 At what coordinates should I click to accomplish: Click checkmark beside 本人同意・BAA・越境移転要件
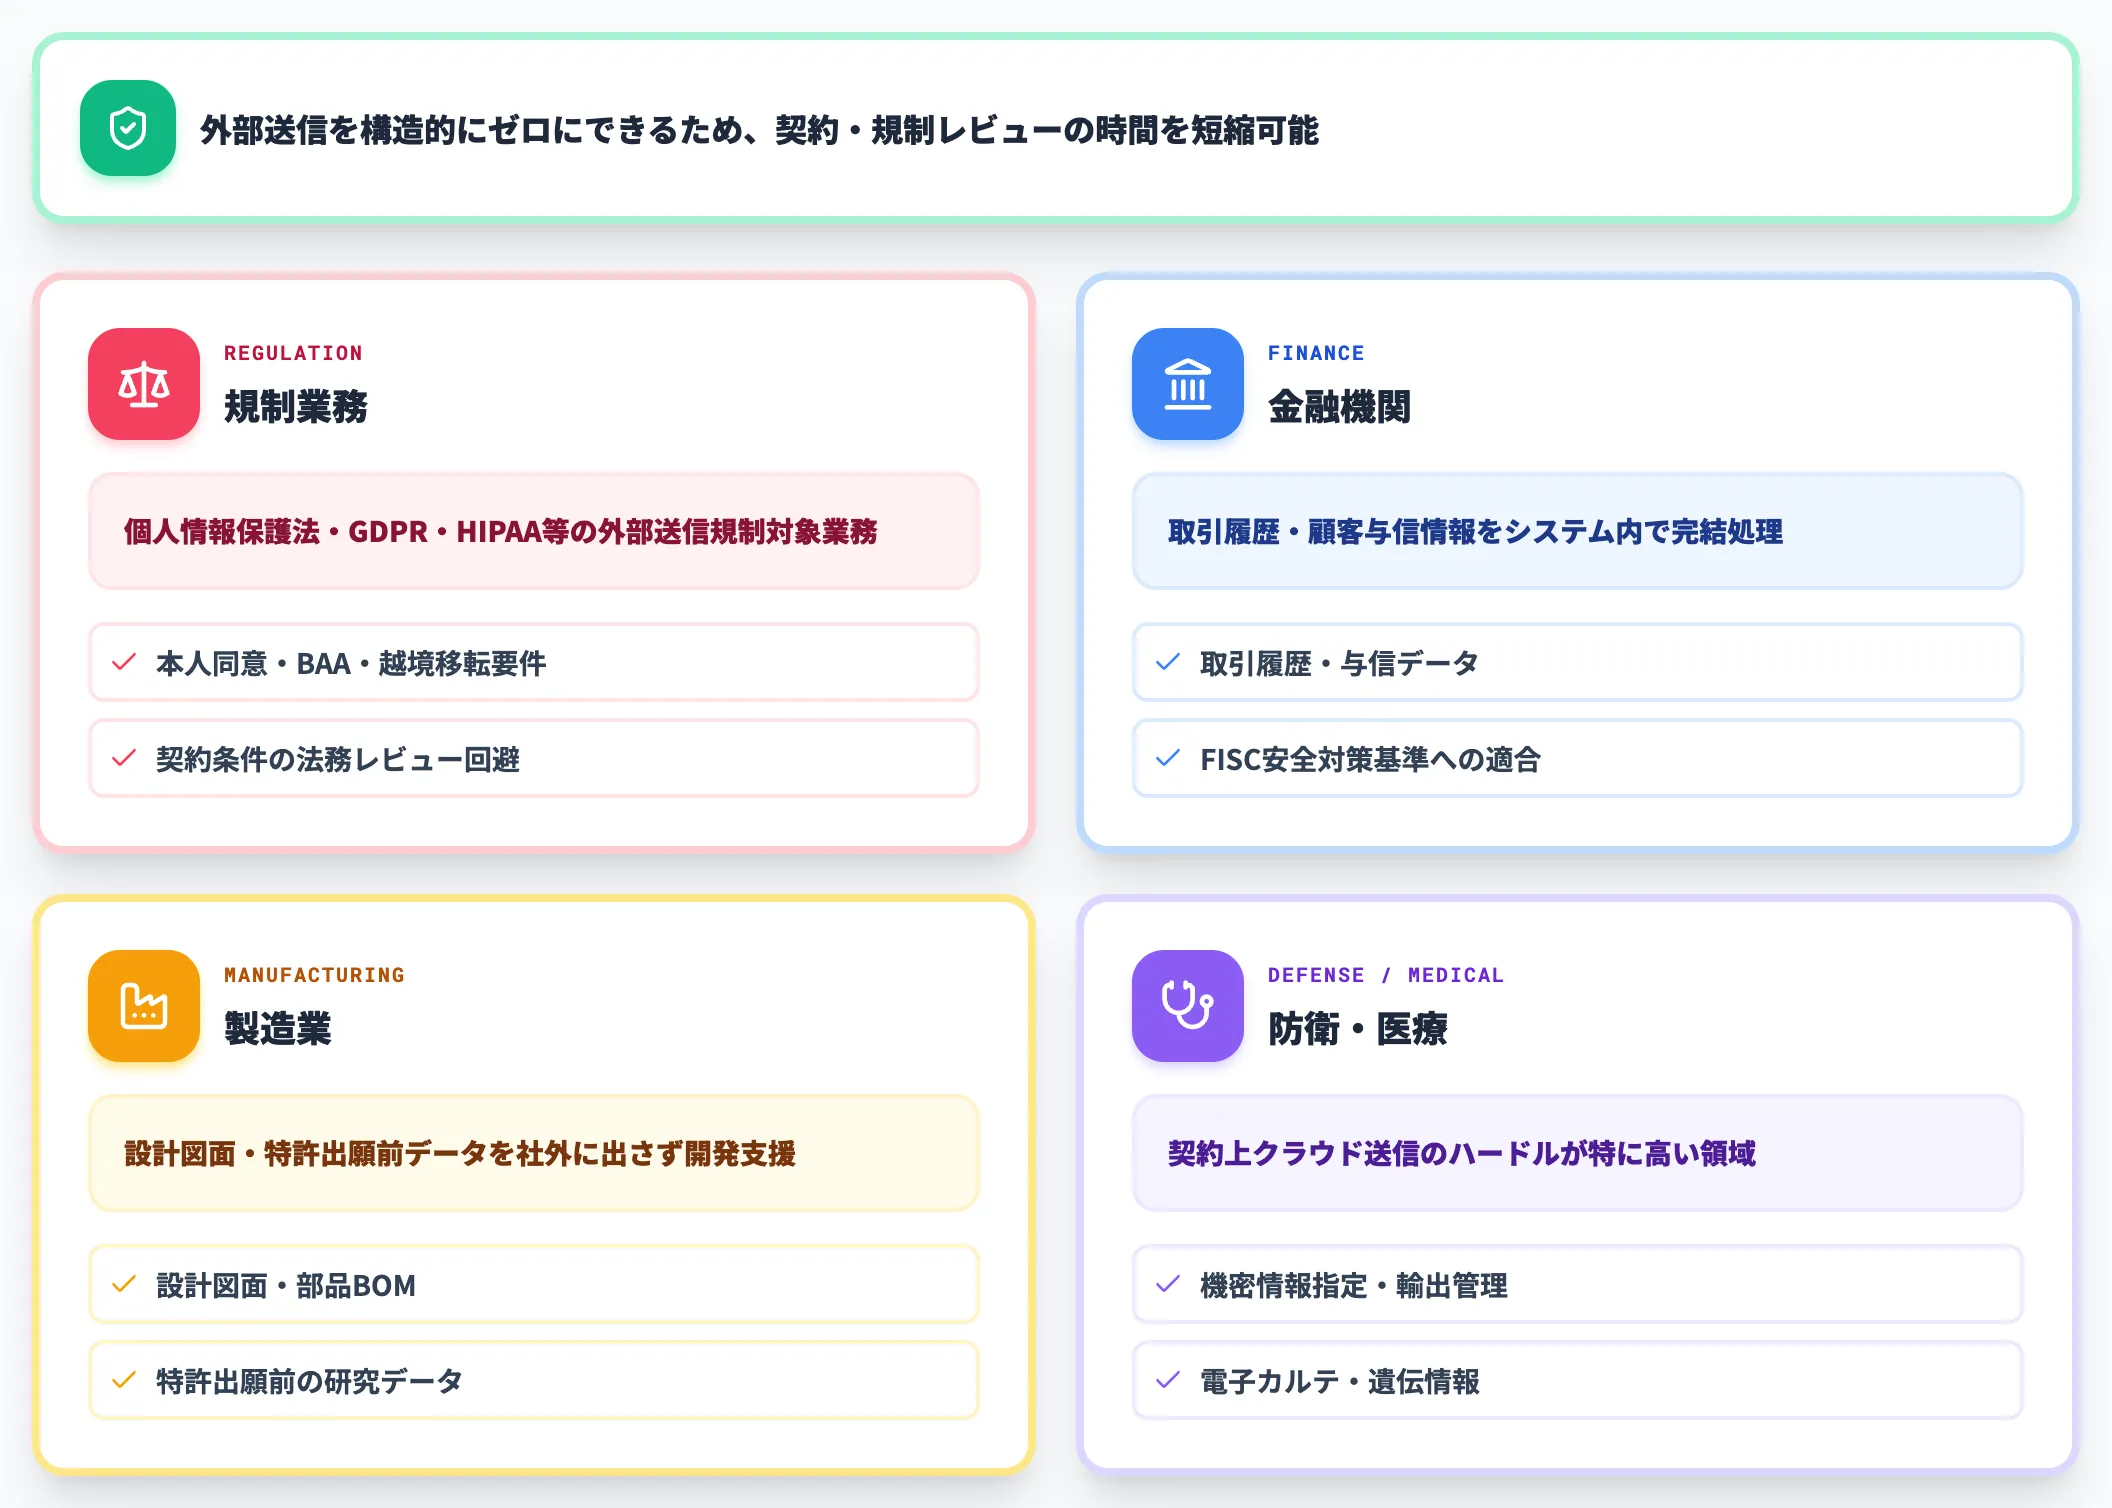(x=124, y=662)
